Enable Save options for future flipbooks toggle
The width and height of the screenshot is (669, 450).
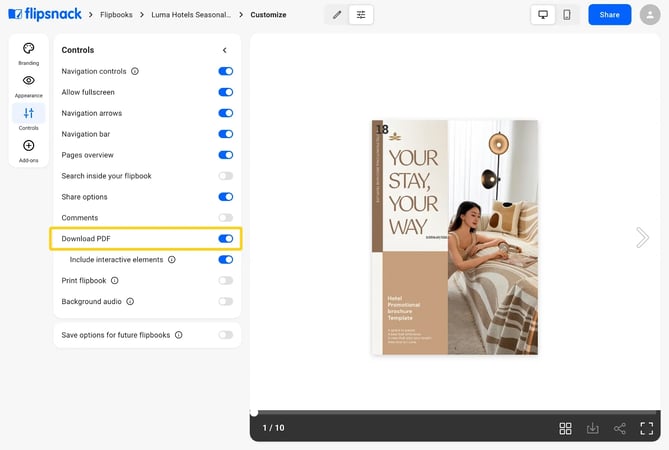click(226, 335)
